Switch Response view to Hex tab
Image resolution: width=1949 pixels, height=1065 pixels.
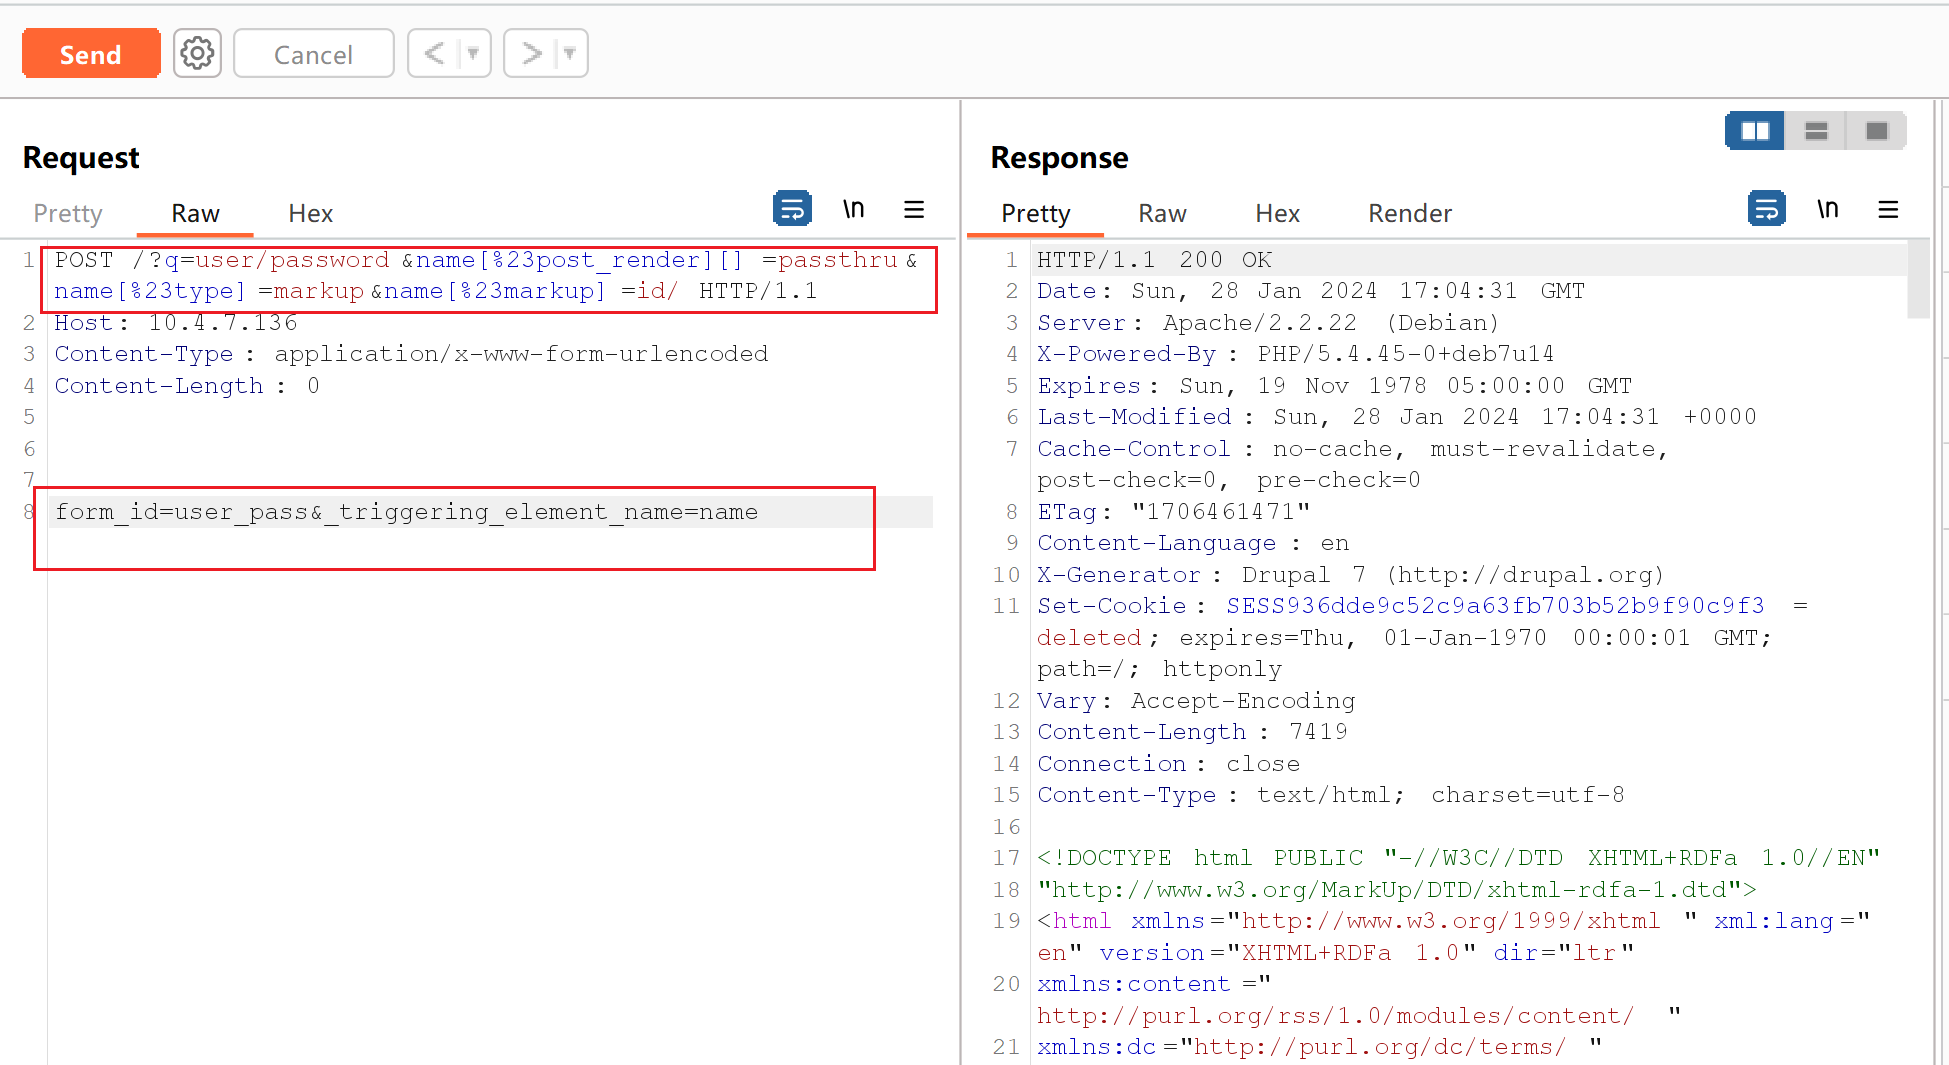1277,213
